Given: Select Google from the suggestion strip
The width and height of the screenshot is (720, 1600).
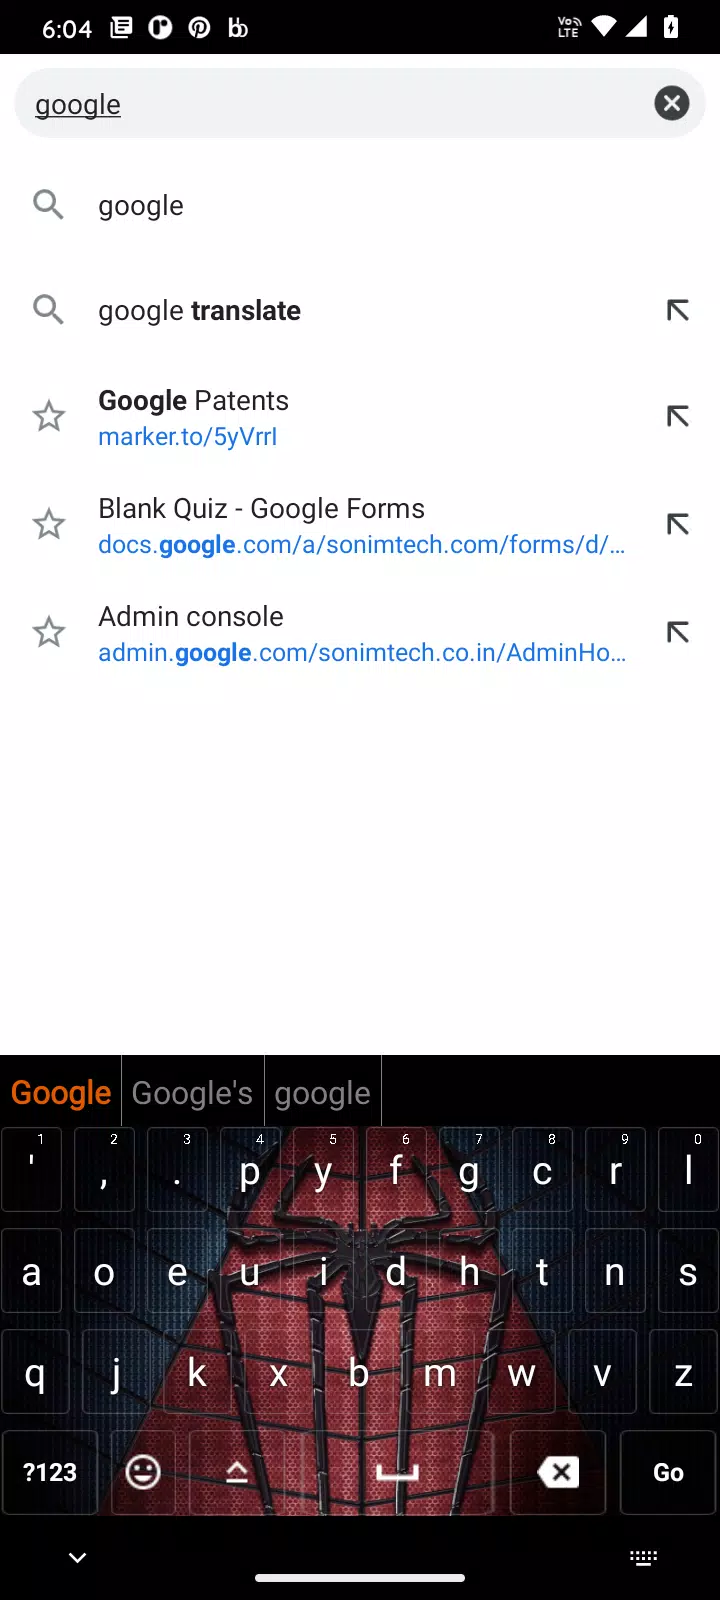Looking at the screenshot, I should 60,1092.
